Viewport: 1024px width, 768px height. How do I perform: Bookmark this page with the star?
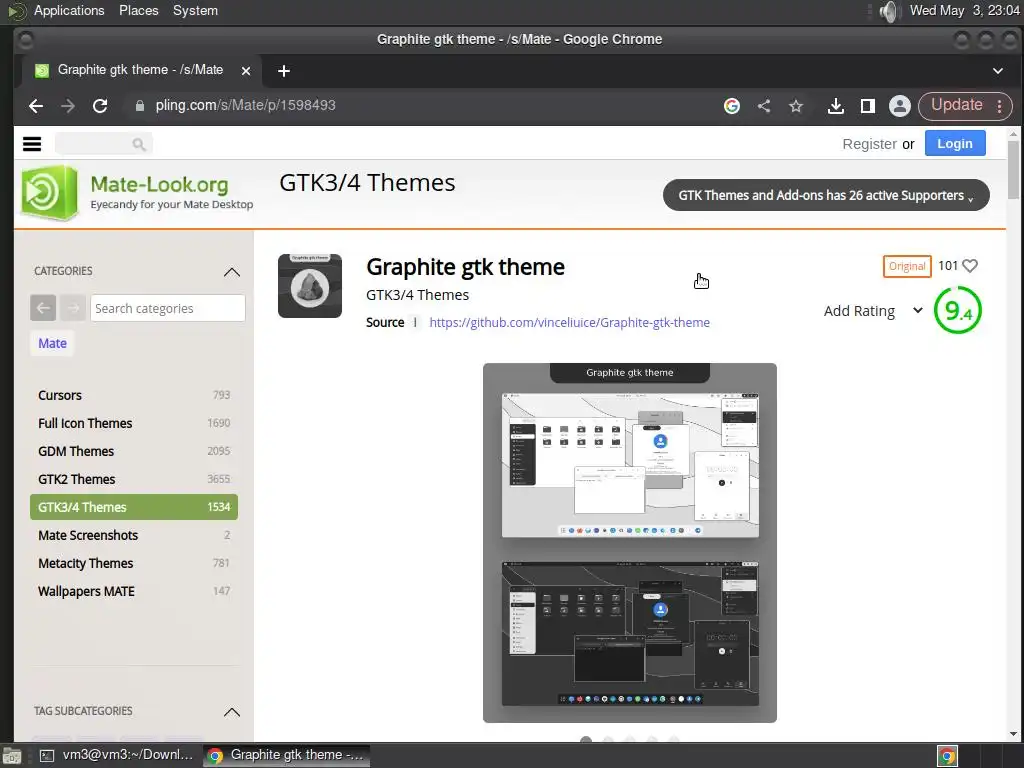[x=795, y=106]
